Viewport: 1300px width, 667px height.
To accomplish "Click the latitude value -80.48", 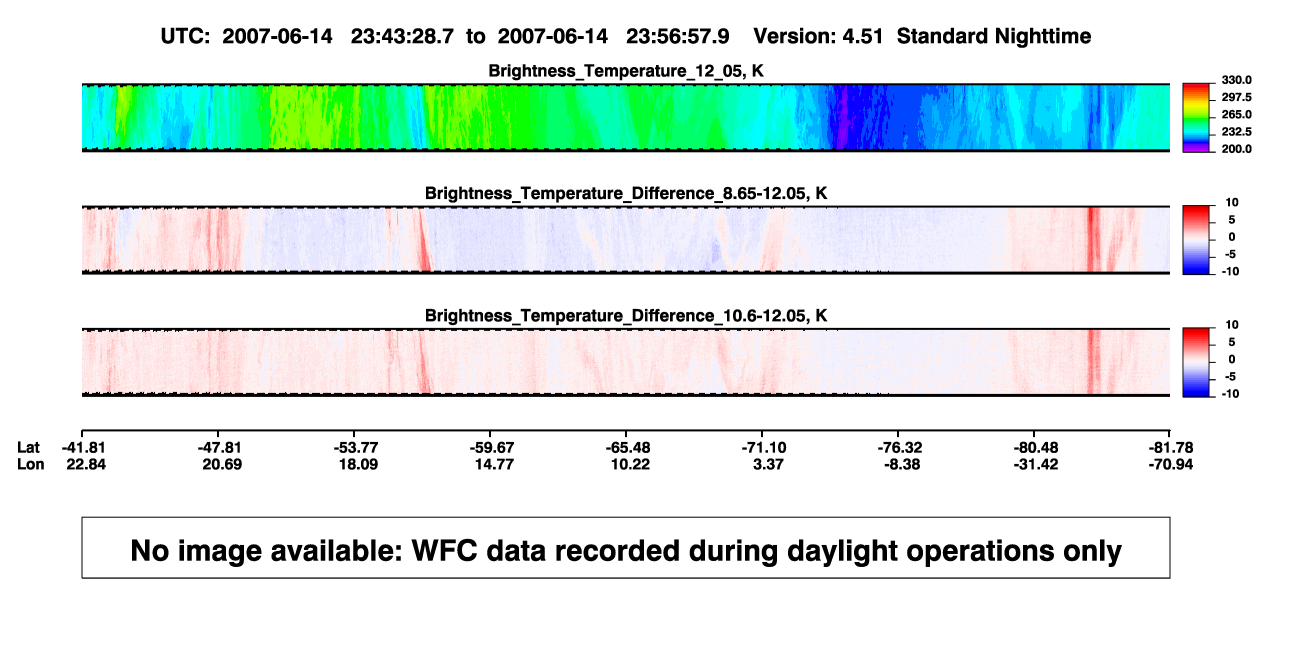I will click(1034, 447).
